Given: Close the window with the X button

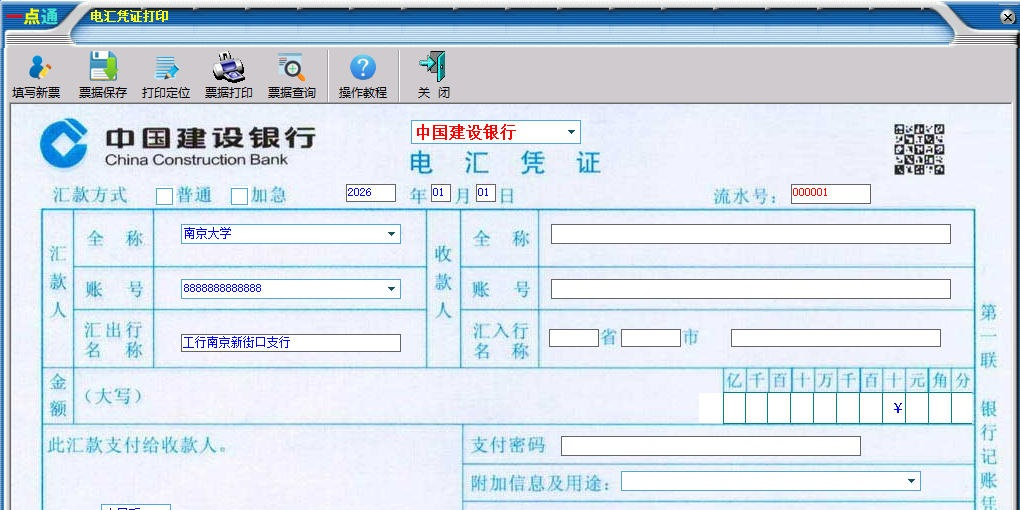Looking at the screenshot, I should tap(1007, 18).
